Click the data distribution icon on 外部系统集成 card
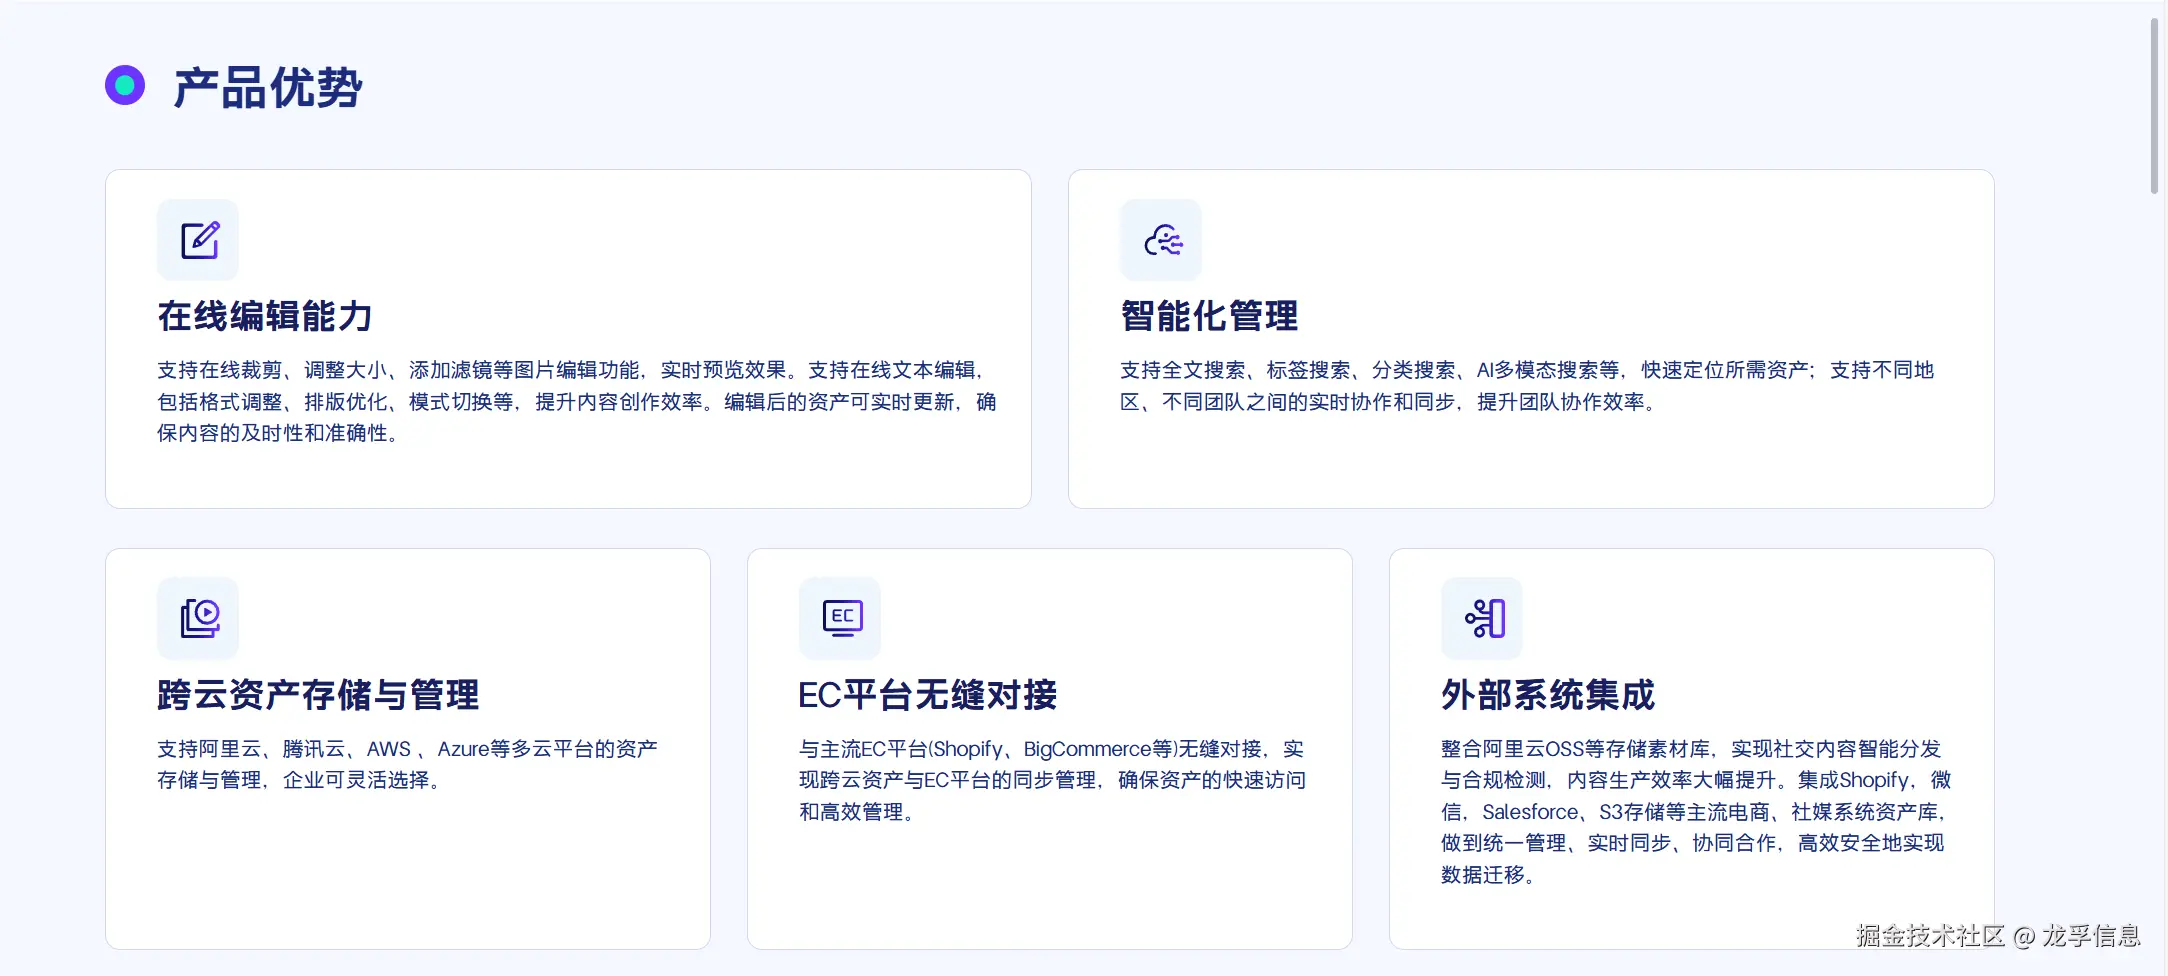 coord(1482,618)
